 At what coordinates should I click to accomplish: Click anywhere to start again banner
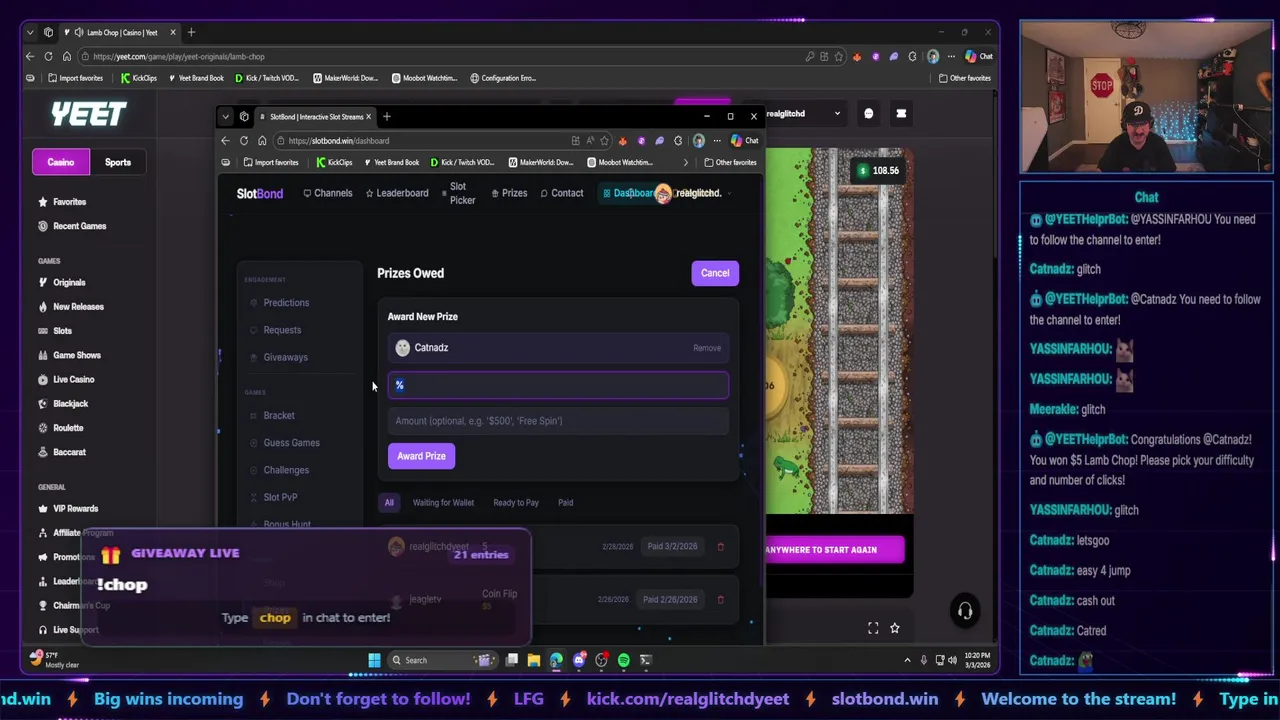[835, 550]
